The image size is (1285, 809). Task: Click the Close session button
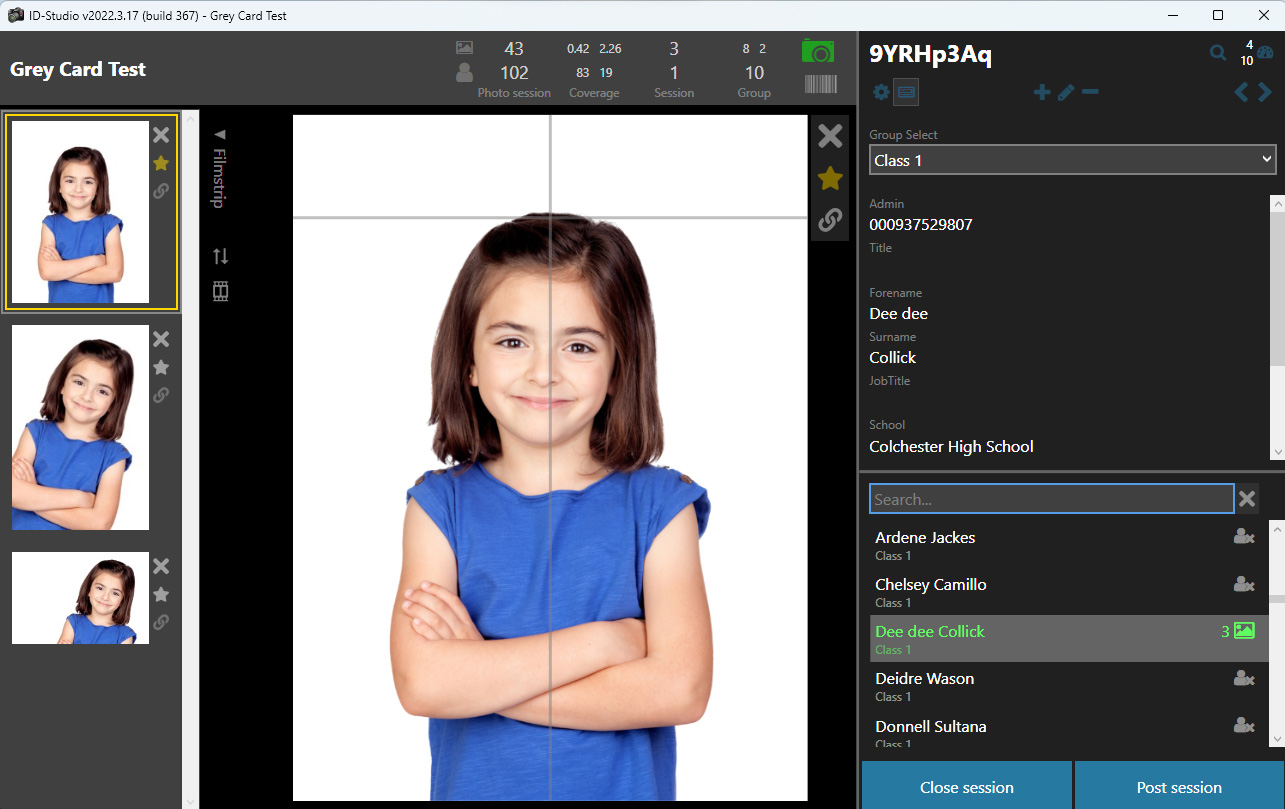click(x=966, y=787)
